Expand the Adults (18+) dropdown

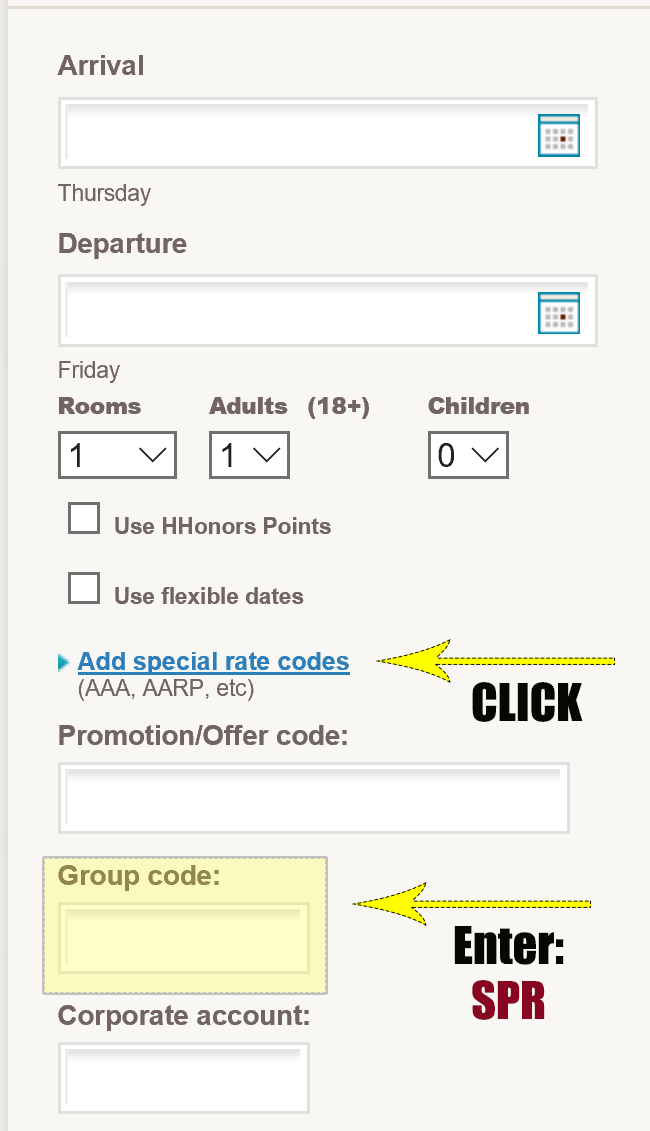[249, 456]
